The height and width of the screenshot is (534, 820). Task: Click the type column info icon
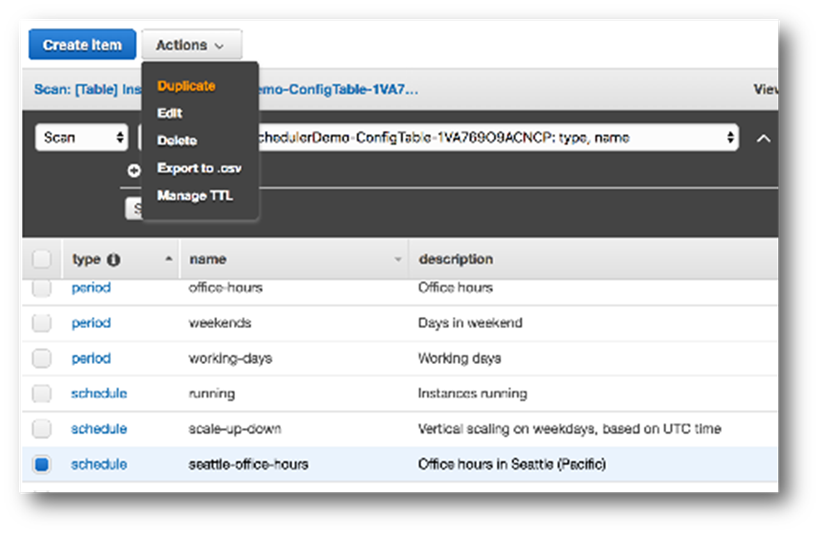click(x=113, y=260)
